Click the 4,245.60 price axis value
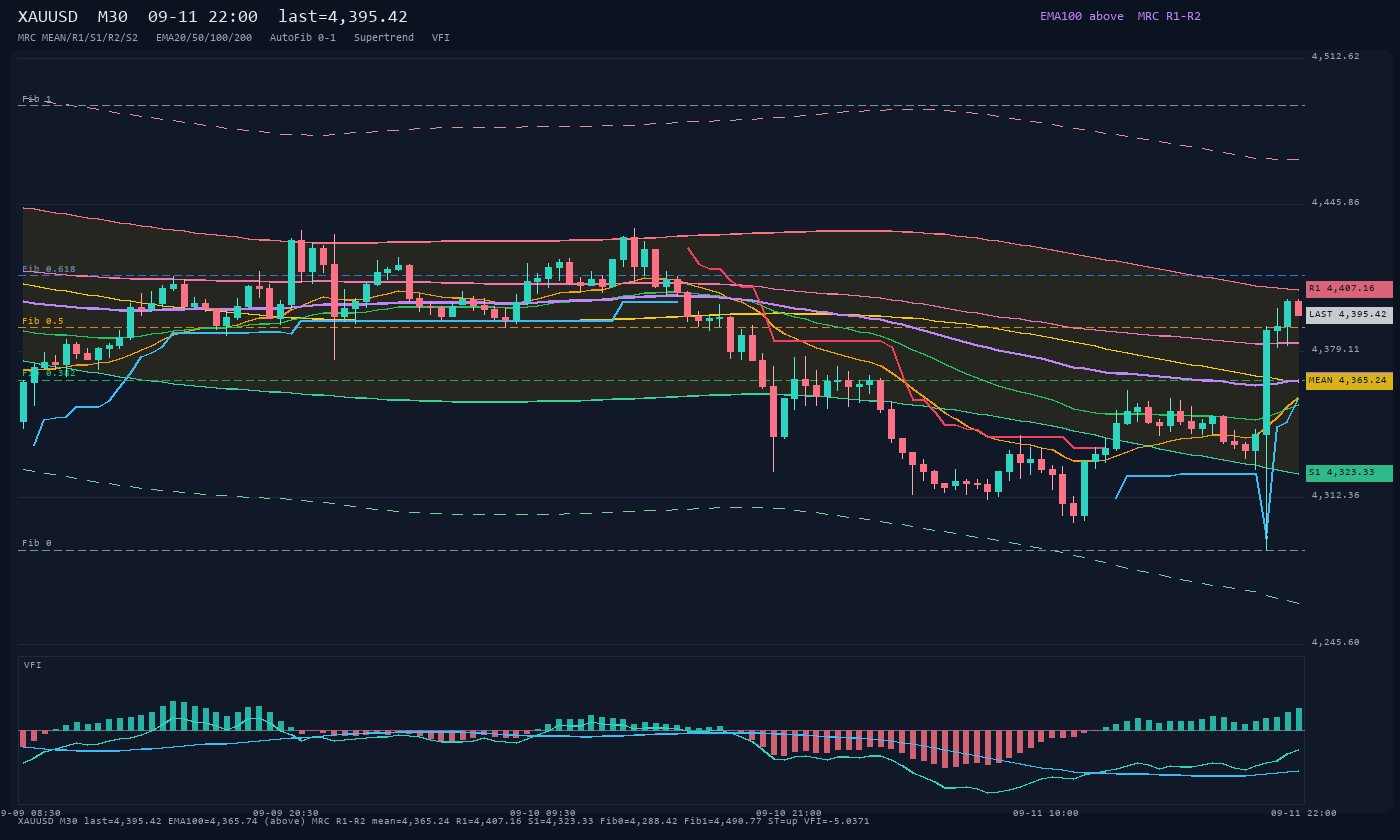1400x840 pixels. 1335,643
